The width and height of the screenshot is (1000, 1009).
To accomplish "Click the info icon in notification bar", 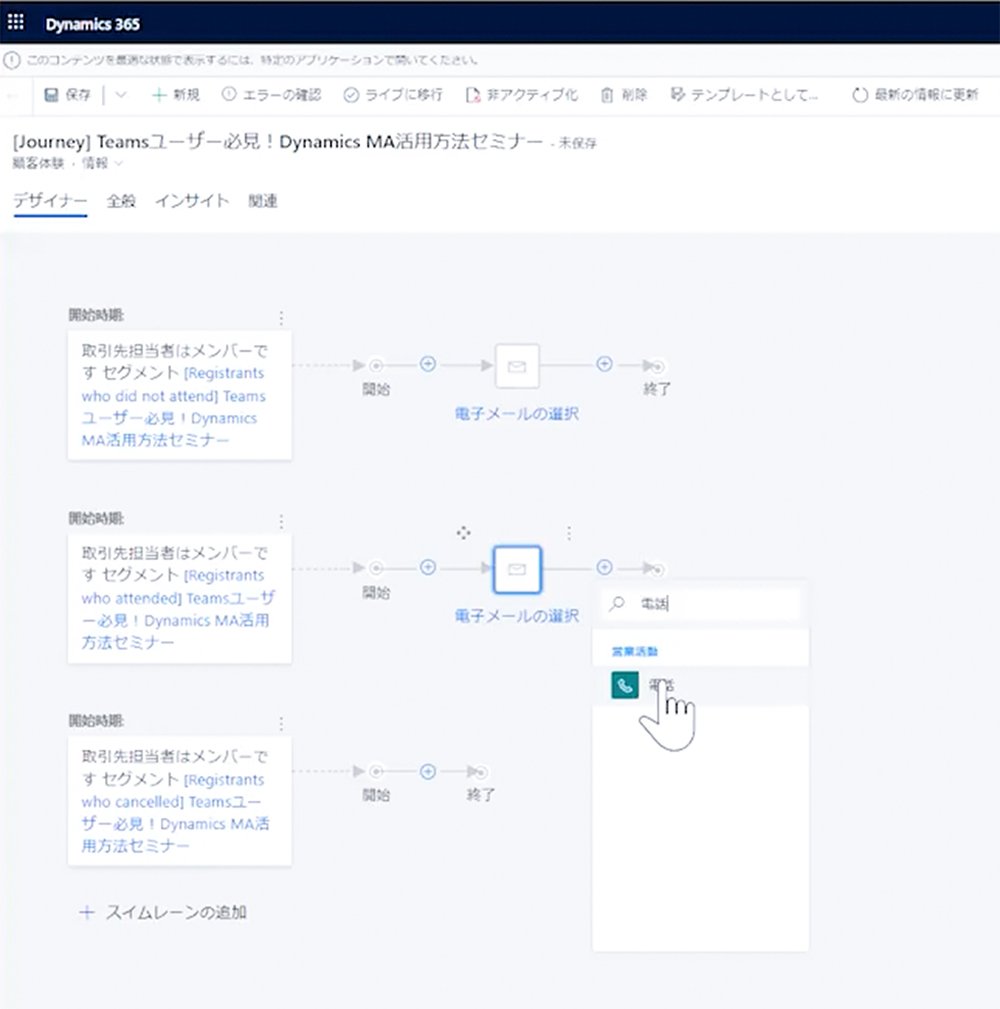I will (12, 60).
